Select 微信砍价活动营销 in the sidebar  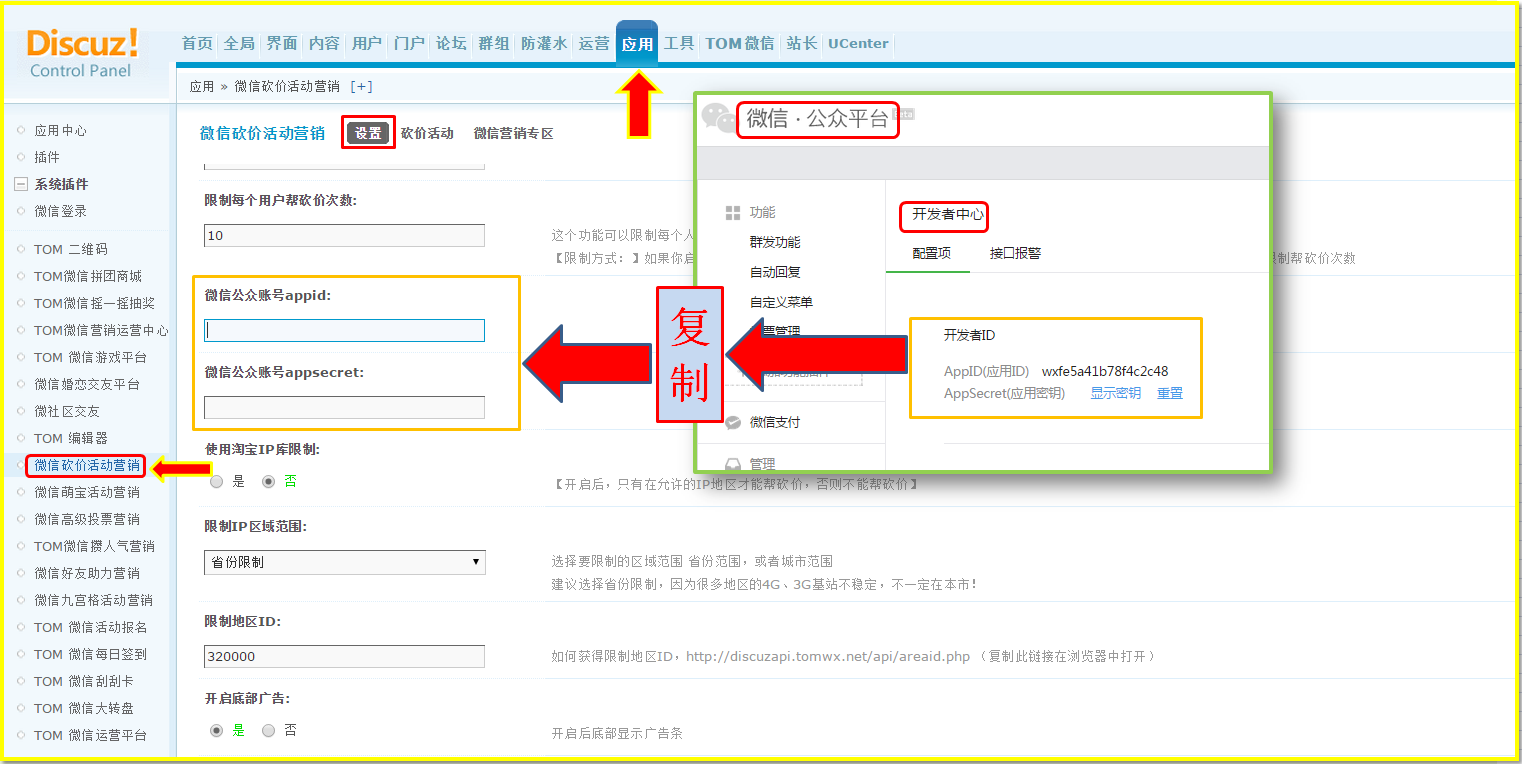point(87,465)
